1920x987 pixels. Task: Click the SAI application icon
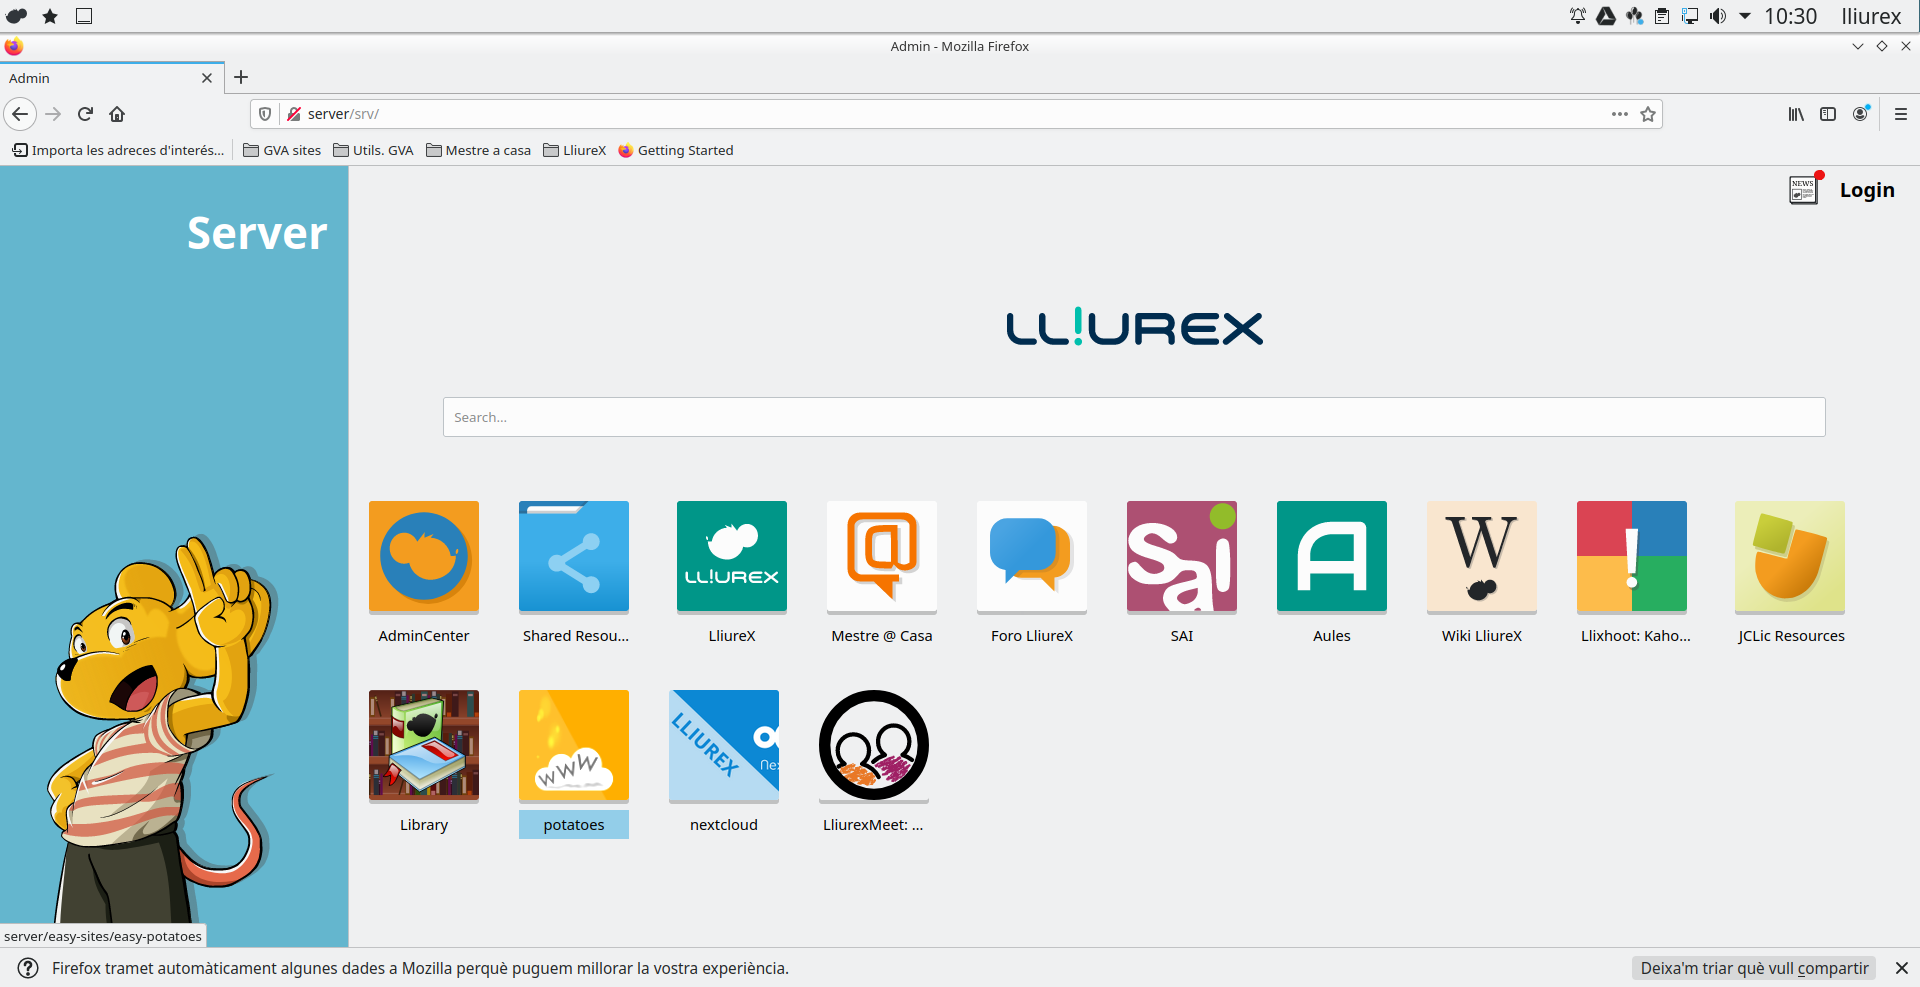point(1181,556)
